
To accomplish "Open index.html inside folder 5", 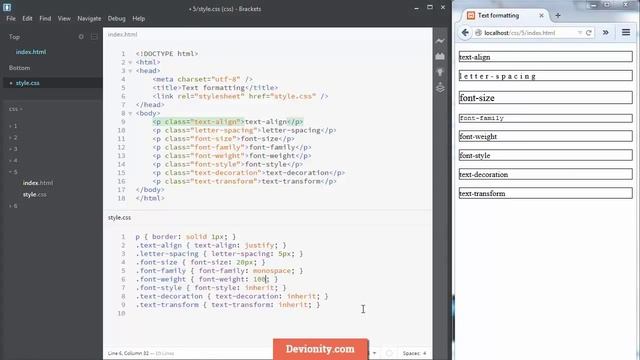I will pyautogui.click(x=38, y=183).
